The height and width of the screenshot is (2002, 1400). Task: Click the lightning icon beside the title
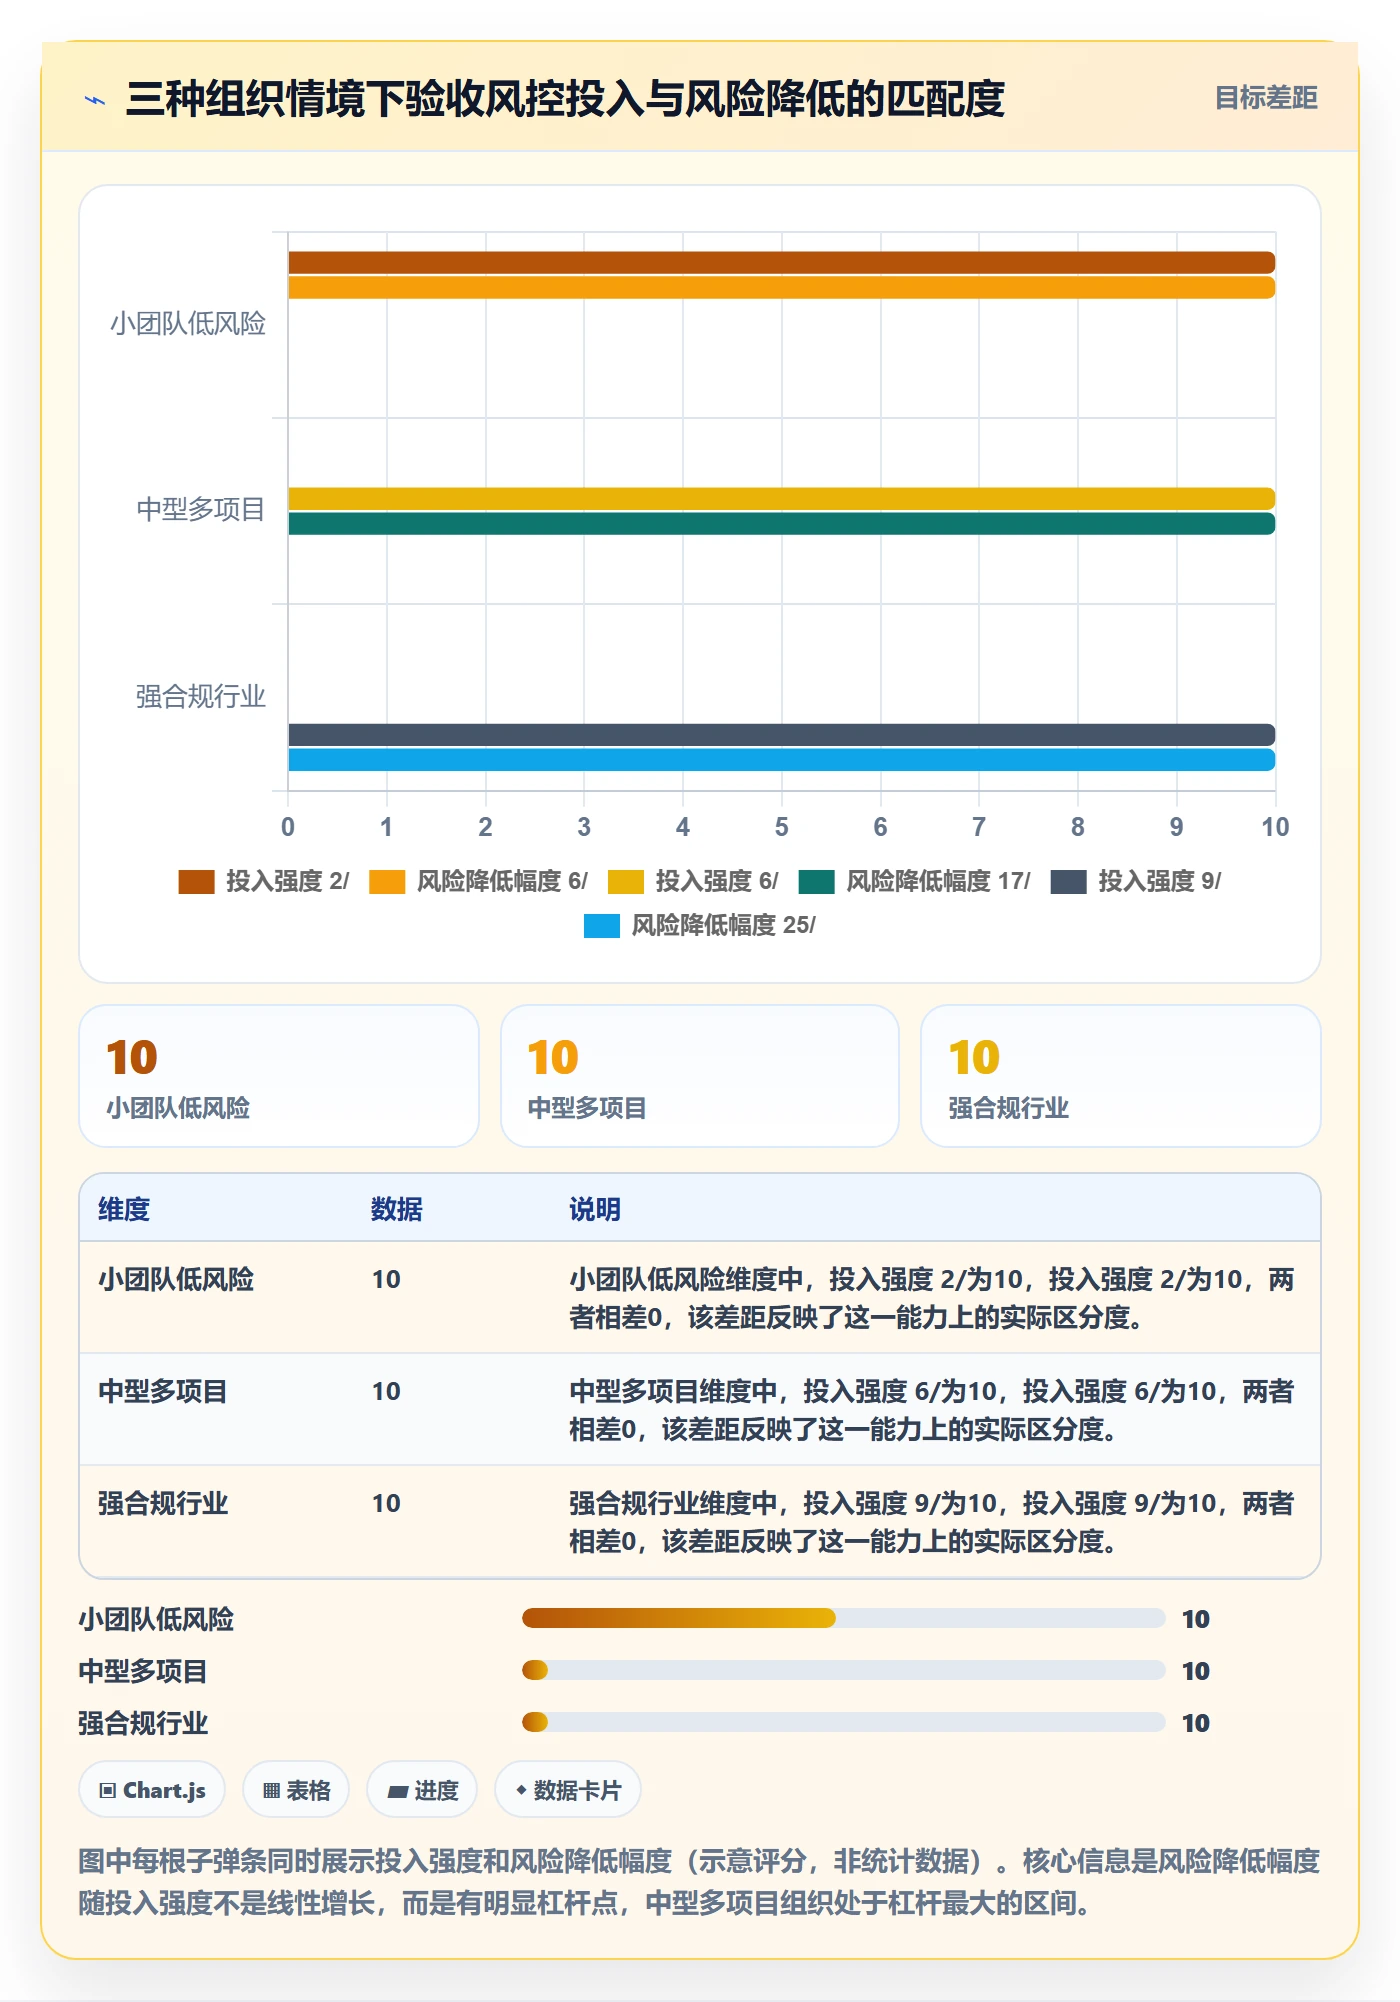[95, 99]
